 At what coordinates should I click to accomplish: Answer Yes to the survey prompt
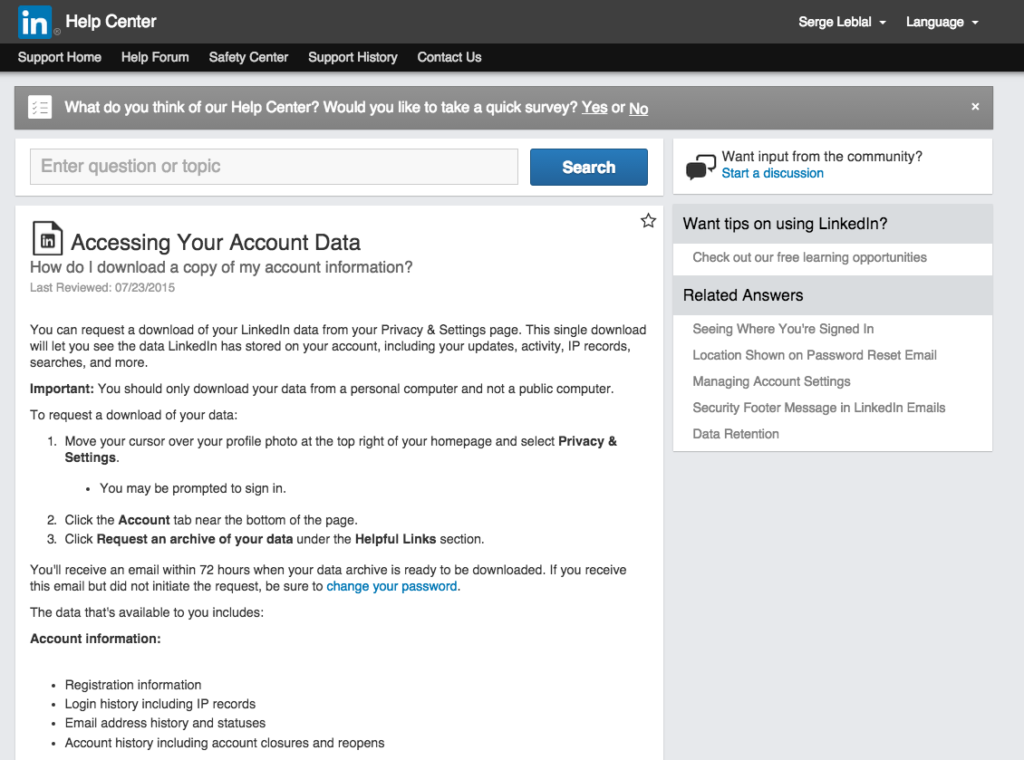pos(594,108)
